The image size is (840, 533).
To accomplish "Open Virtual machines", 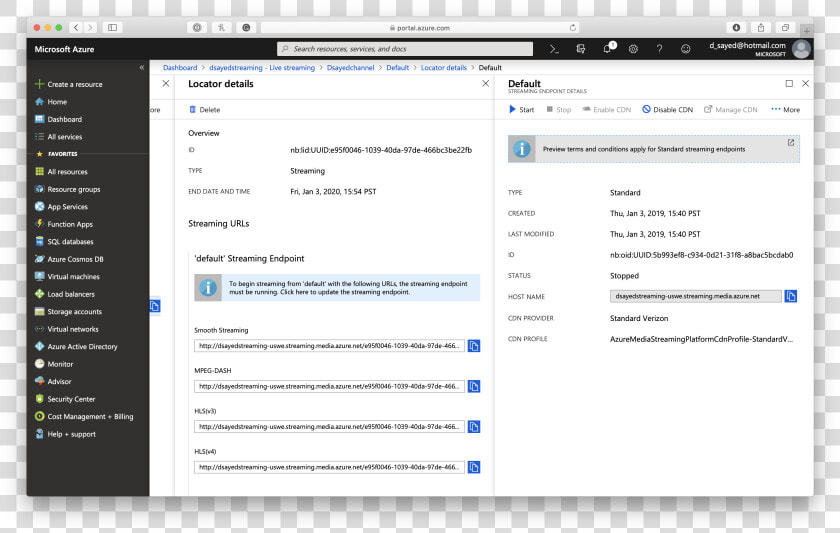I will [x=67, y=276].
